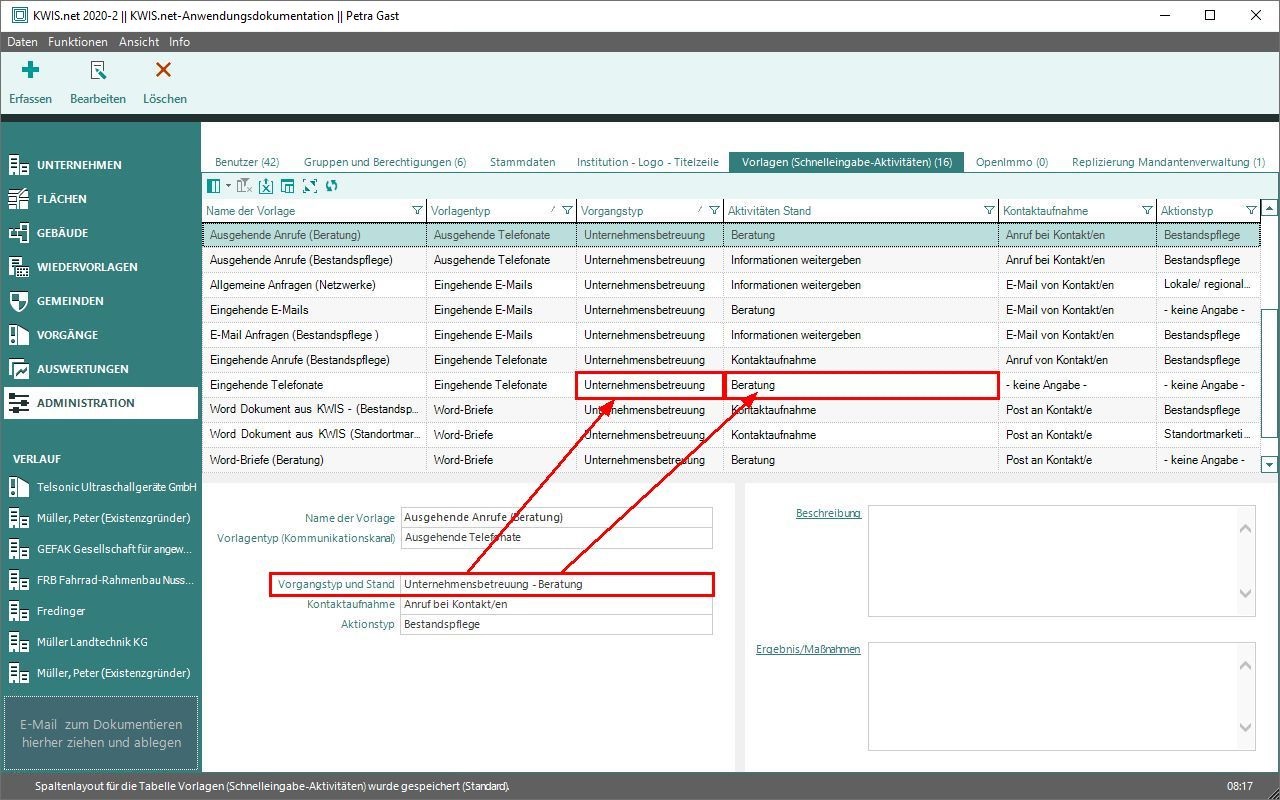Click the Name der Vorlage field
Viewport: 1280px width, 800px height.
pos(556,518)
